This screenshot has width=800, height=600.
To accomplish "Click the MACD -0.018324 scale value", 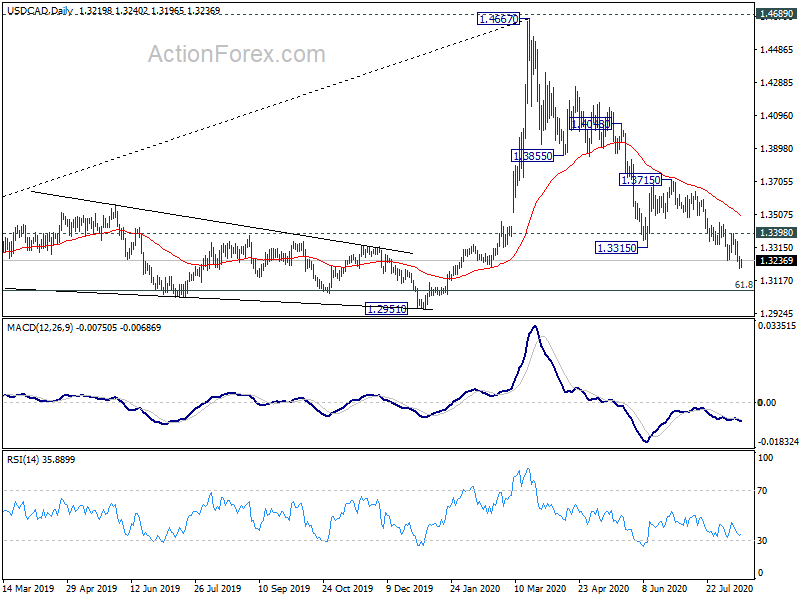I will click(x=777, y=441).
